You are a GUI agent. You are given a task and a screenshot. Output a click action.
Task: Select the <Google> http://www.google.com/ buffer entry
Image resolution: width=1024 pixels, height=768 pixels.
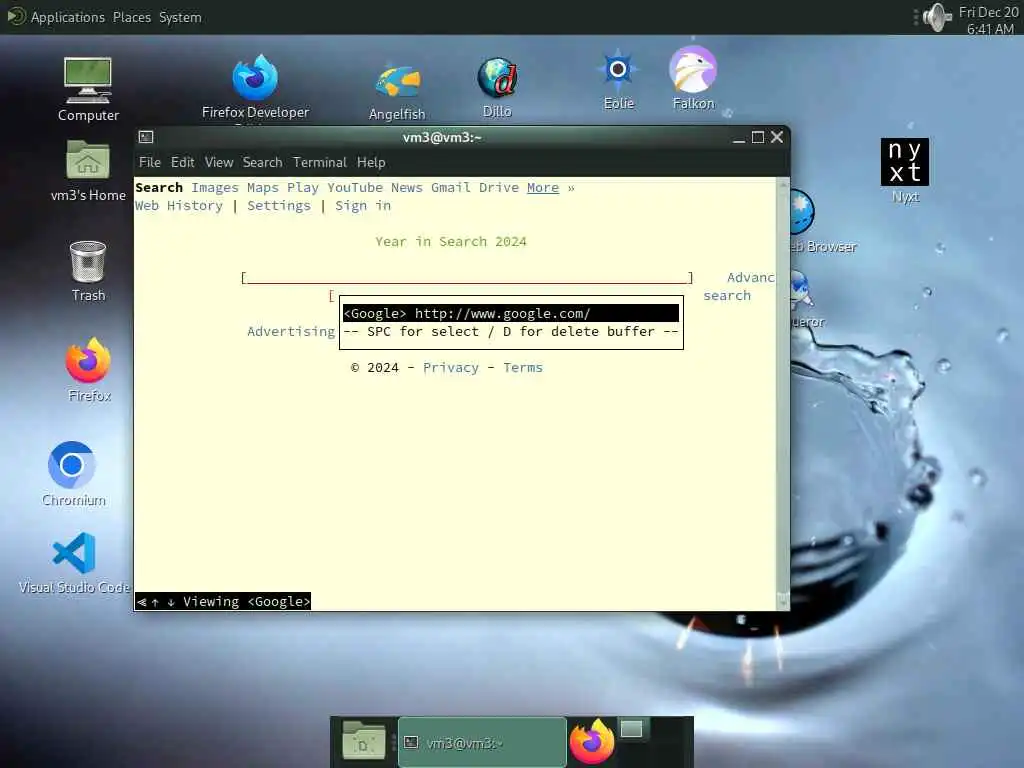coord(511,313)
